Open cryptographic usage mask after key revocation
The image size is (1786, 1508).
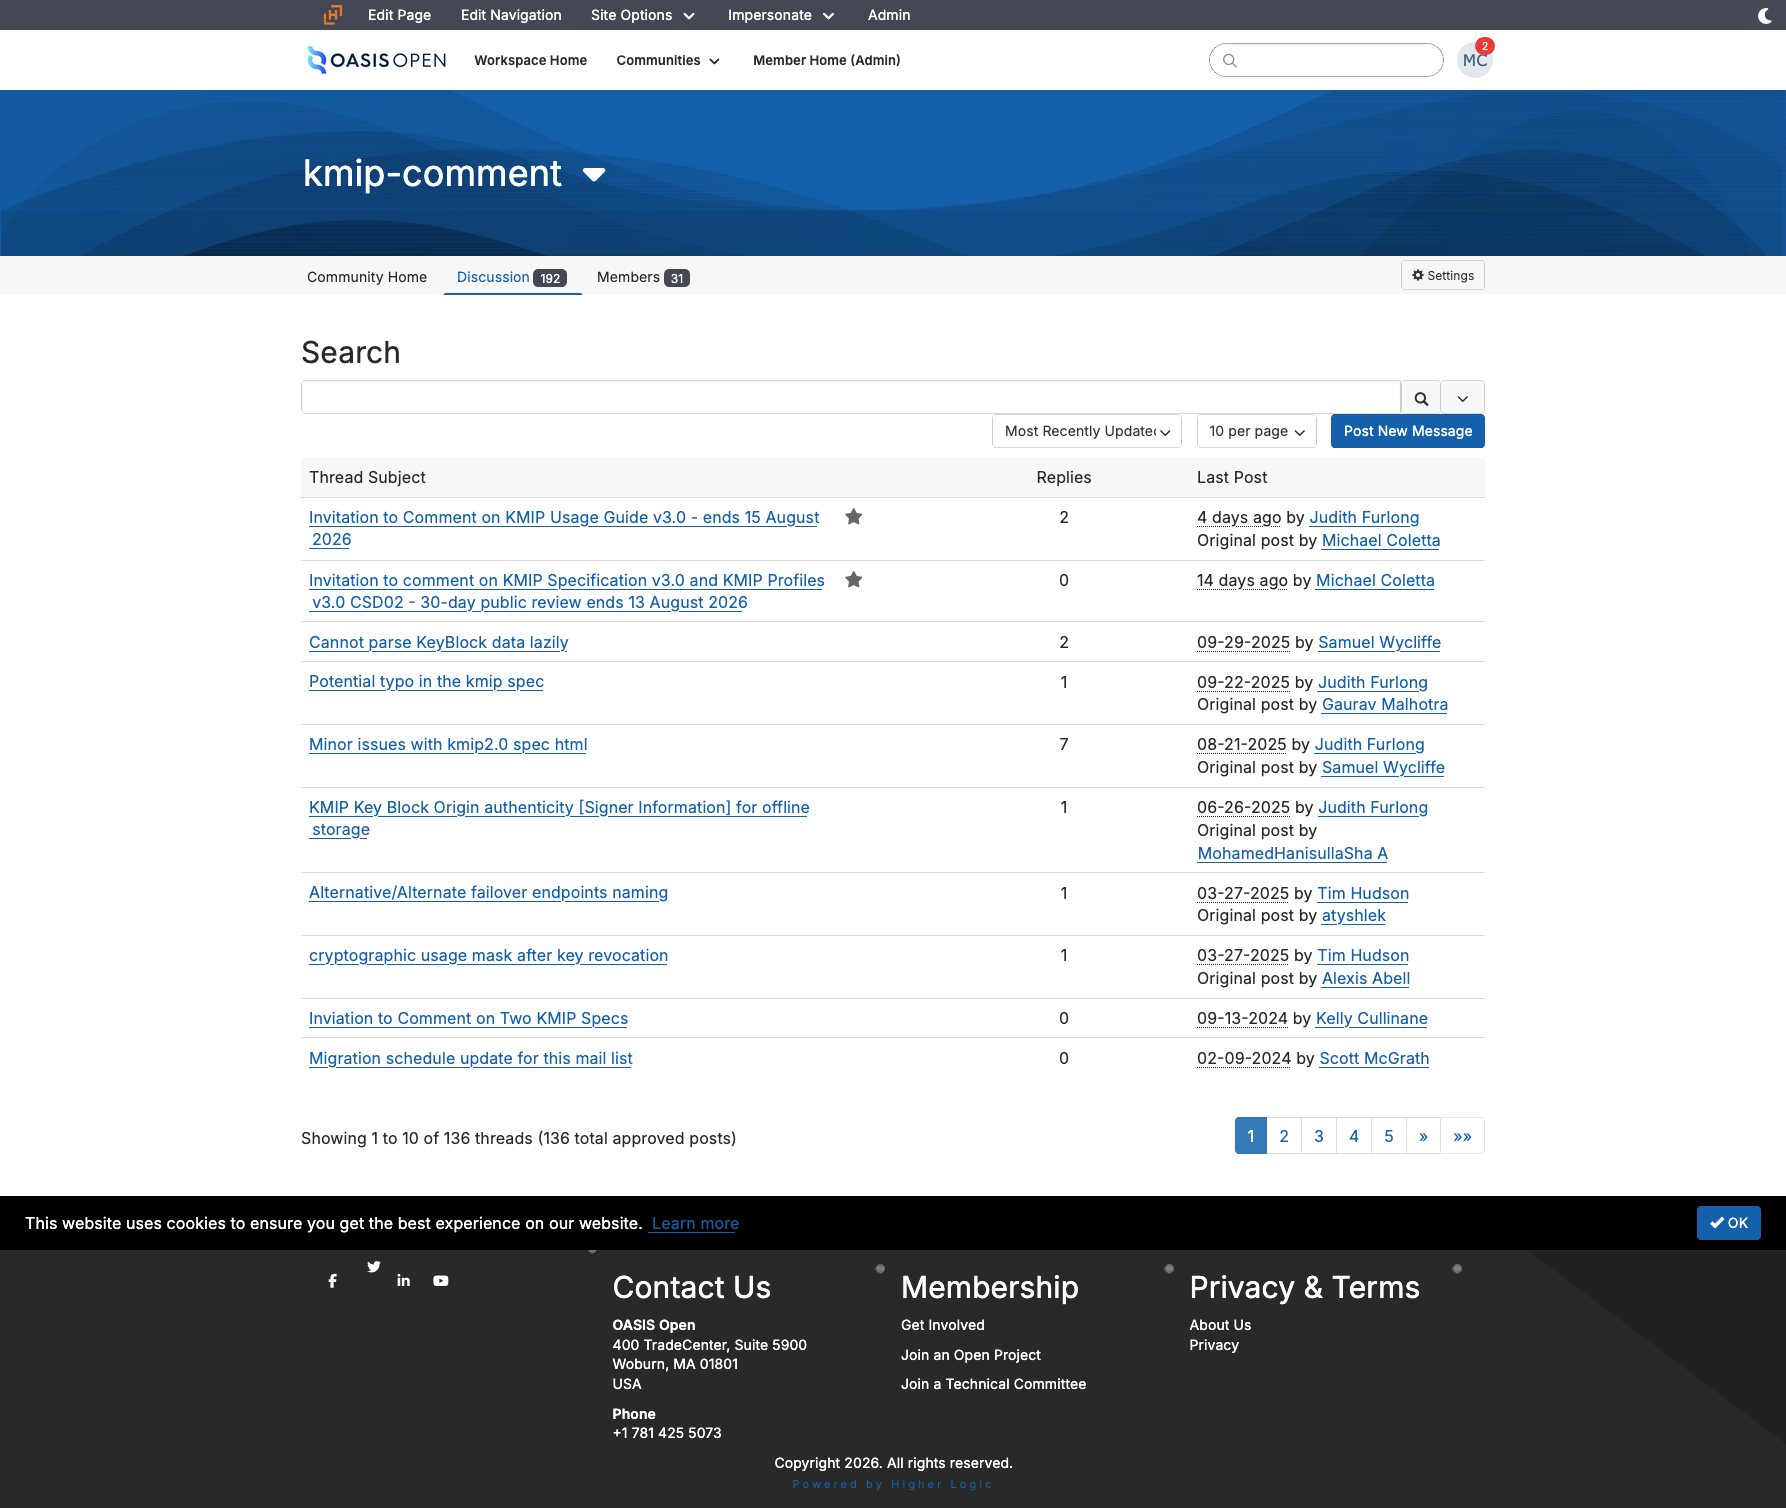(488, 955)
